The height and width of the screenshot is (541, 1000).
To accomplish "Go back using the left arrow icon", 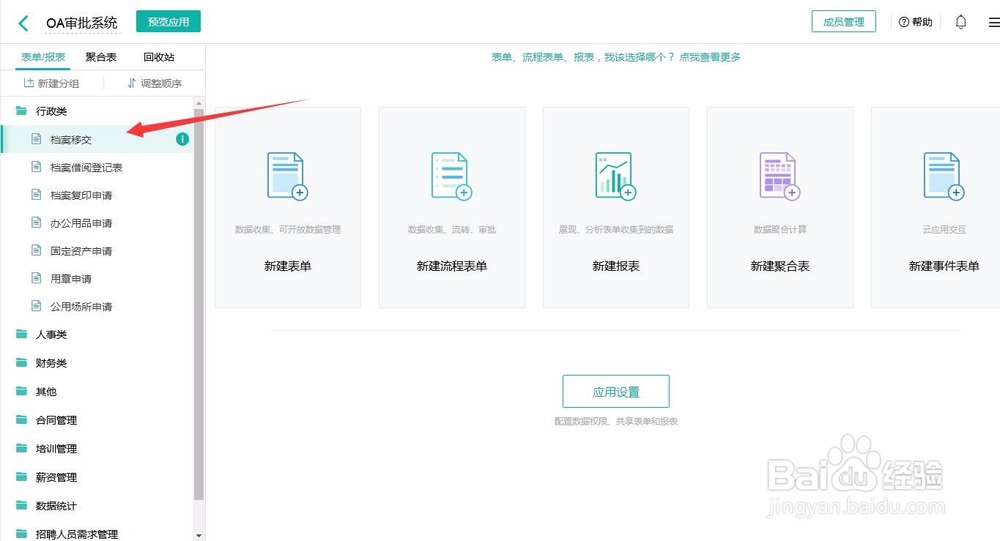I will (24, 23).
